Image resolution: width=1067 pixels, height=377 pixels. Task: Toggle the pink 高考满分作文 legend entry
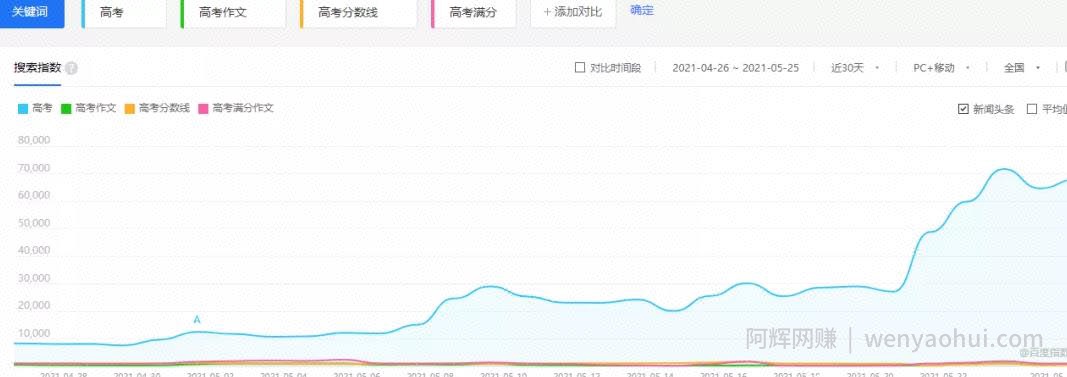coord(235,108)
